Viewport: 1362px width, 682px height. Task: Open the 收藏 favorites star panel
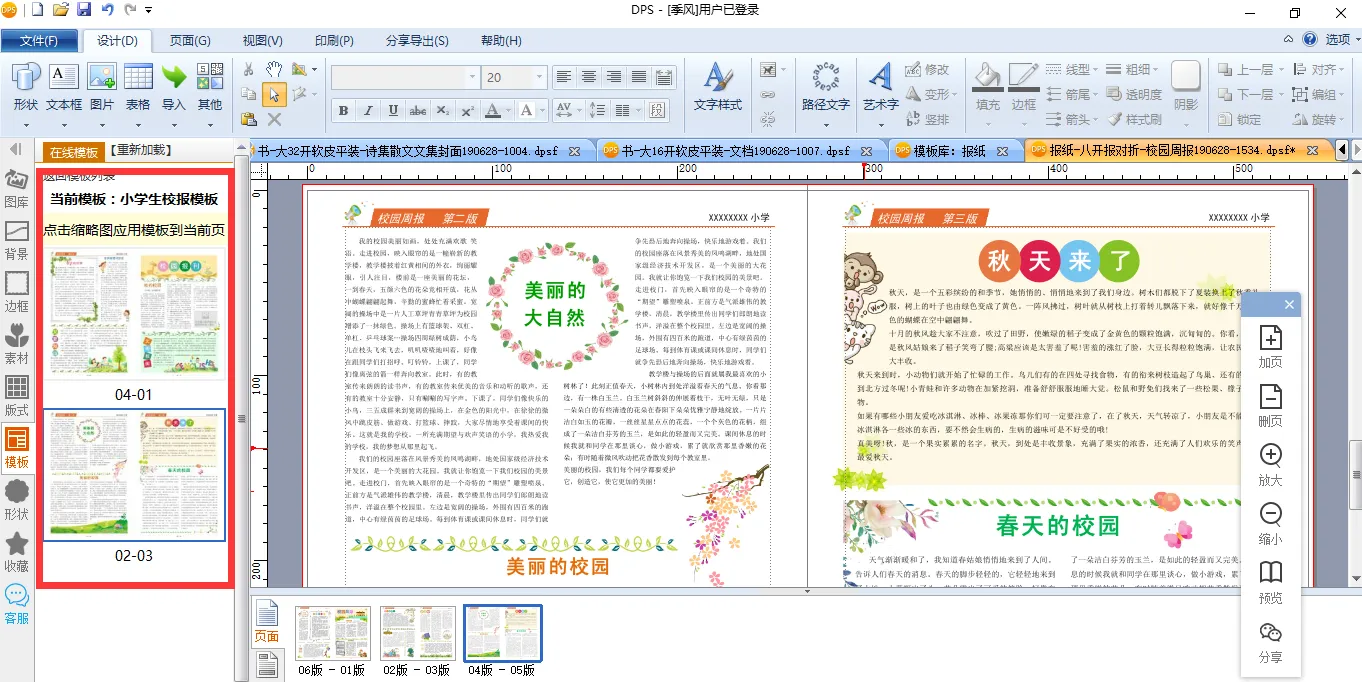[x=17, y=551]
